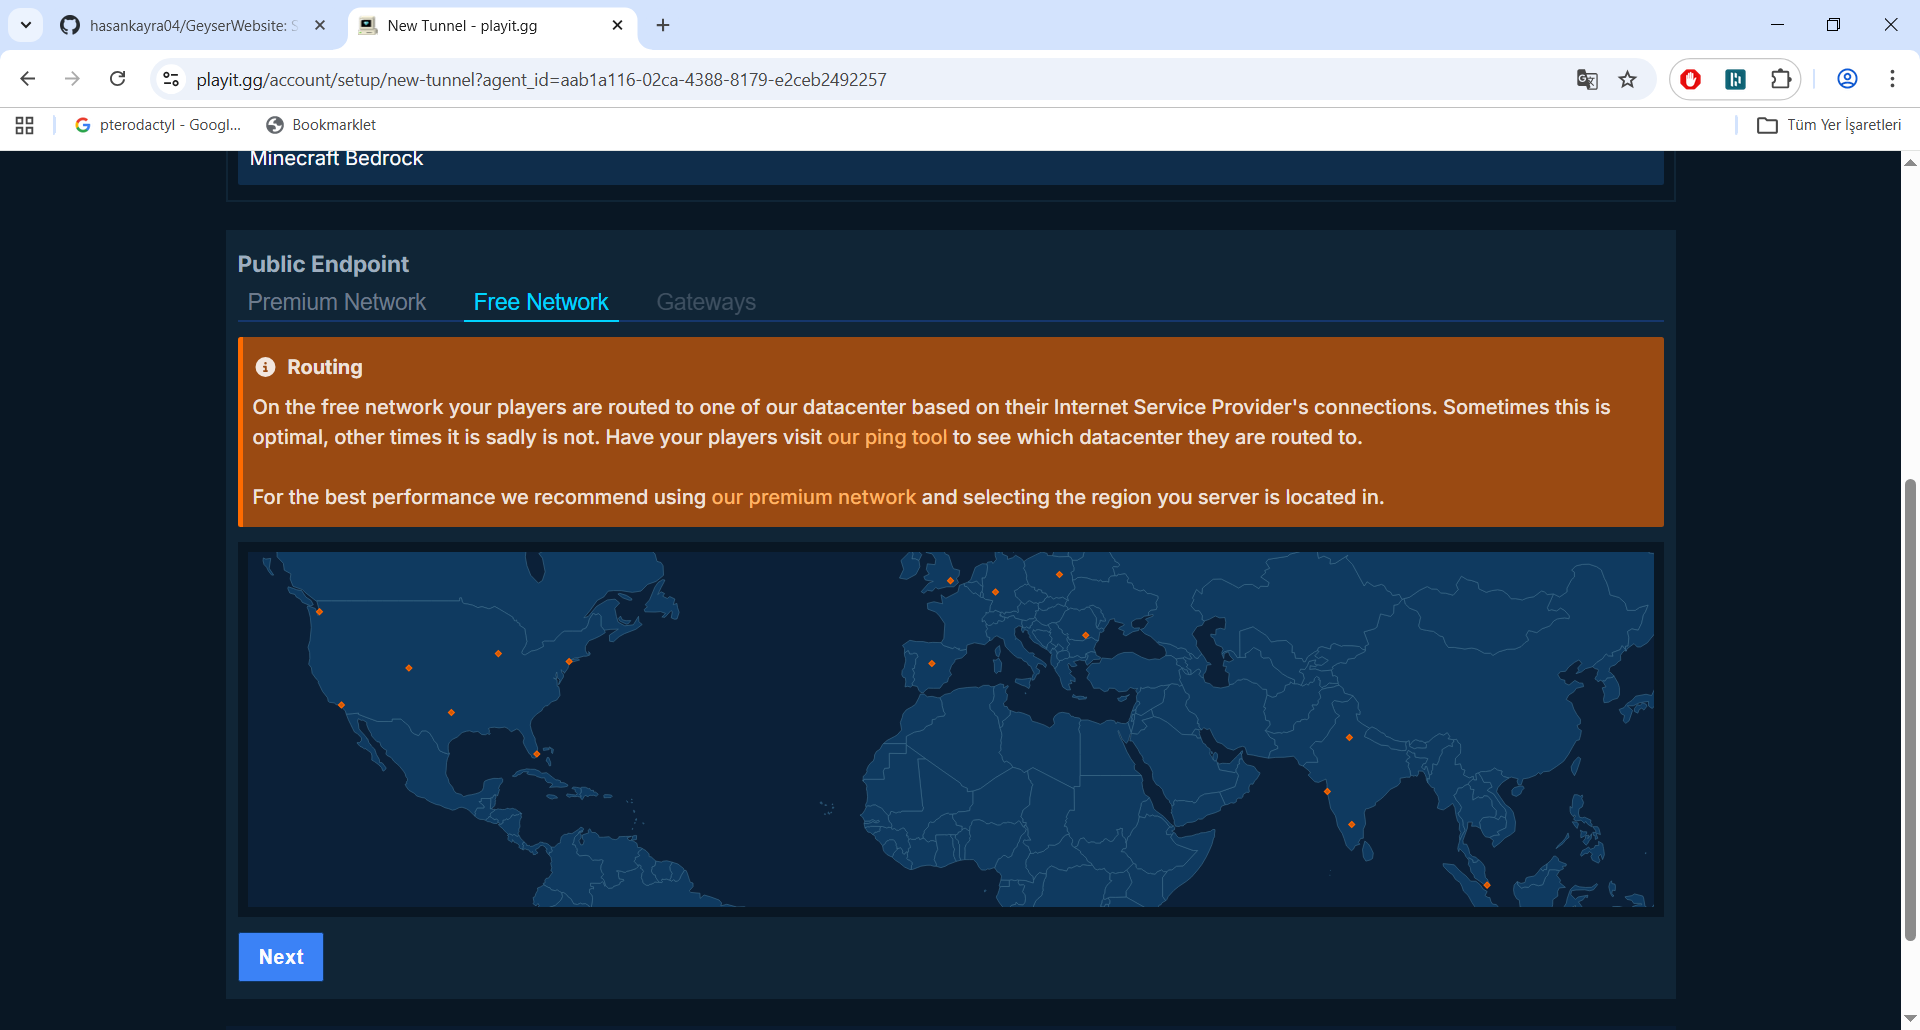Viewport: 1920px width, 1030px height.
Task: Click the Next button
Action: (281, 957)
